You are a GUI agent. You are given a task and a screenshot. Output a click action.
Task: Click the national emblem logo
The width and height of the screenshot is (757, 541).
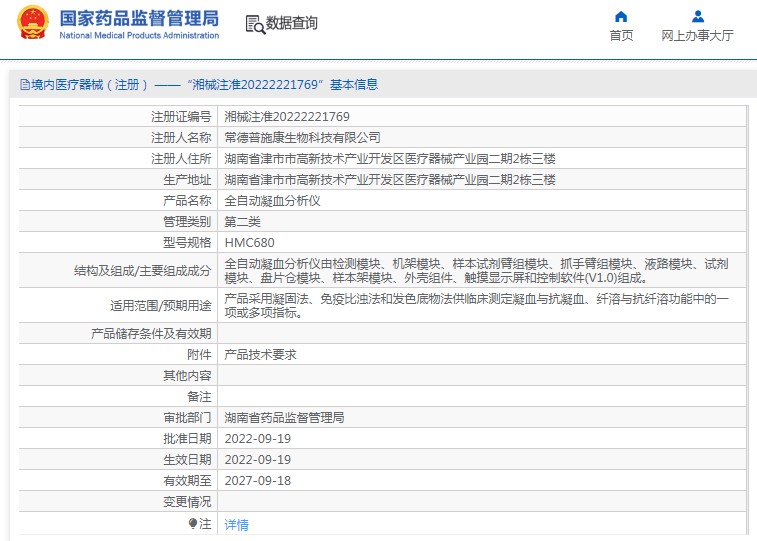pos(33,22)
